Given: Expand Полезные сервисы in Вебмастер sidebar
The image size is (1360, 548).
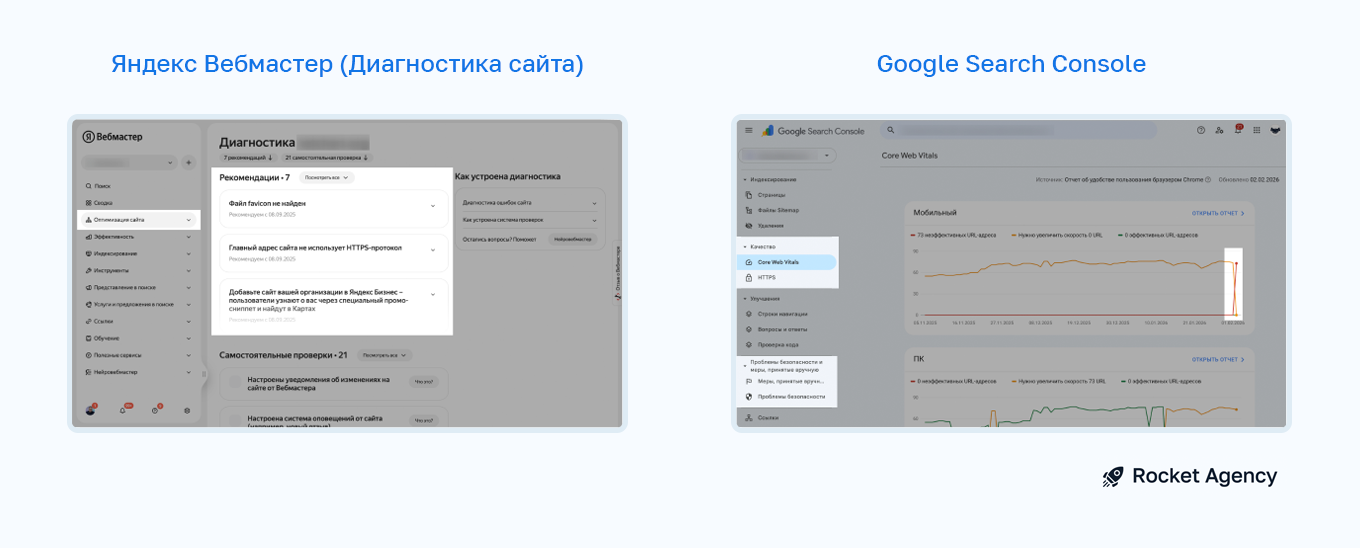Looking at the screenshot, I should click(x=138, y=355).
